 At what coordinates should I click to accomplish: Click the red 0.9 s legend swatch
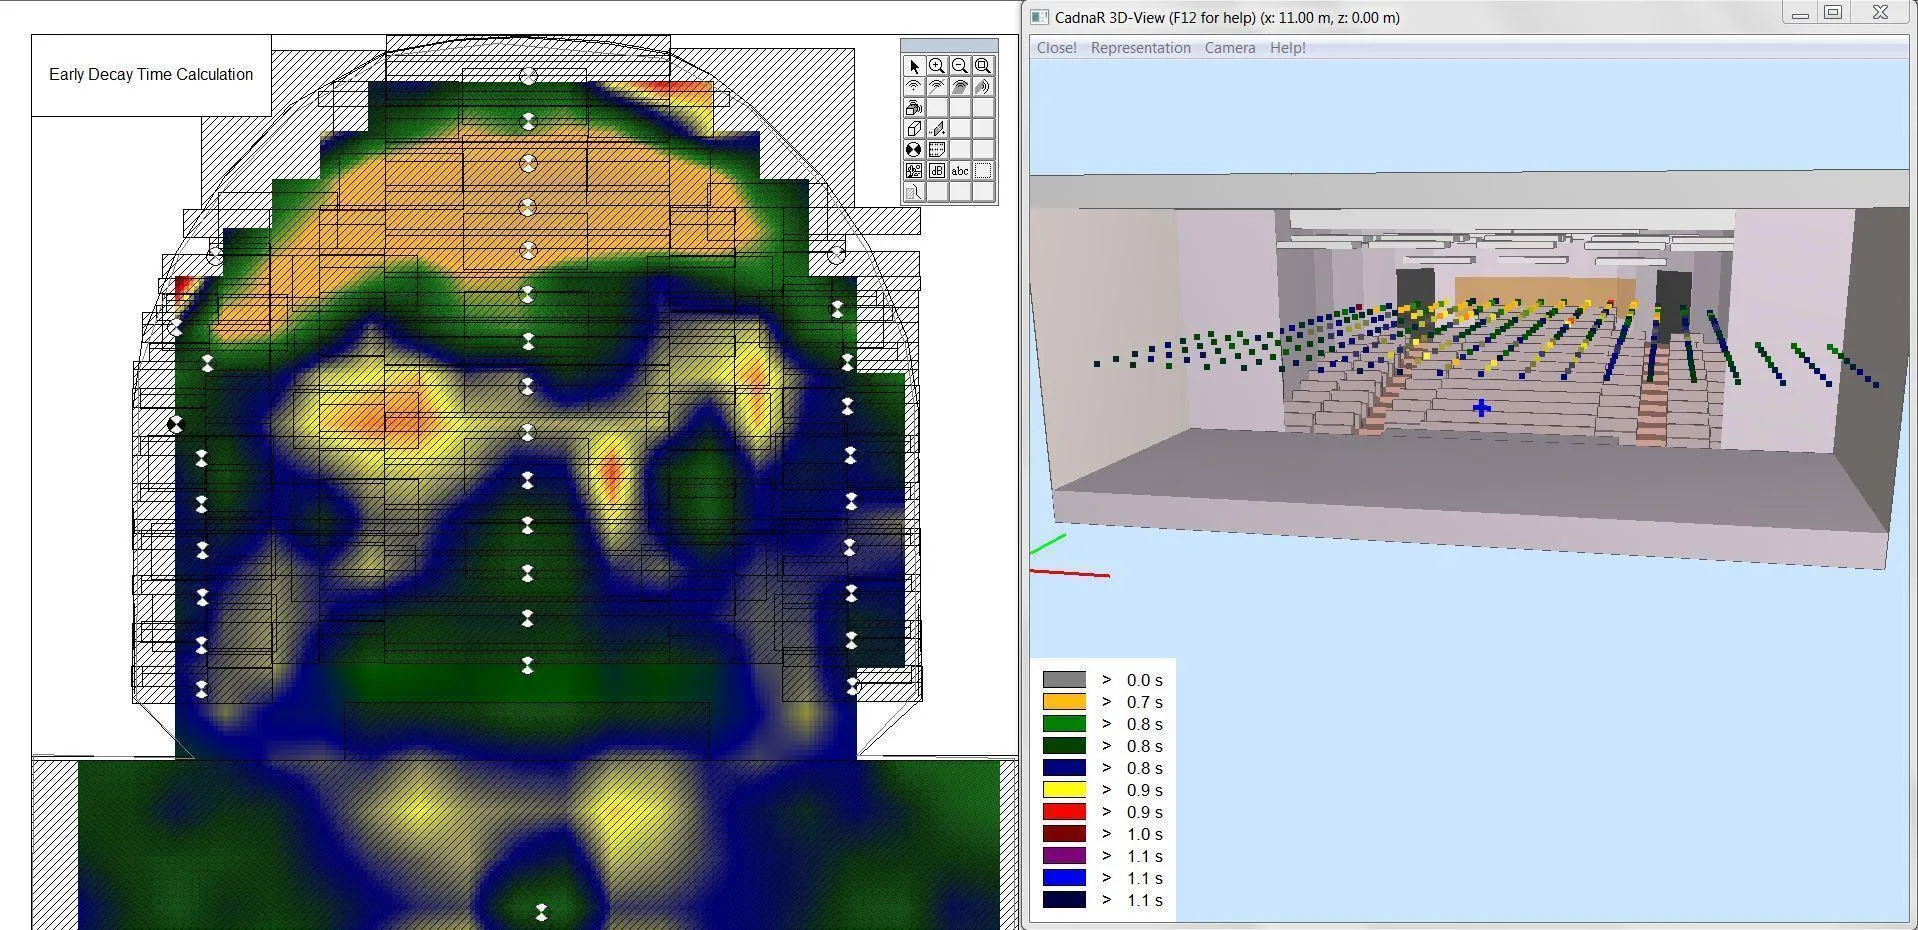(1064, 812)
